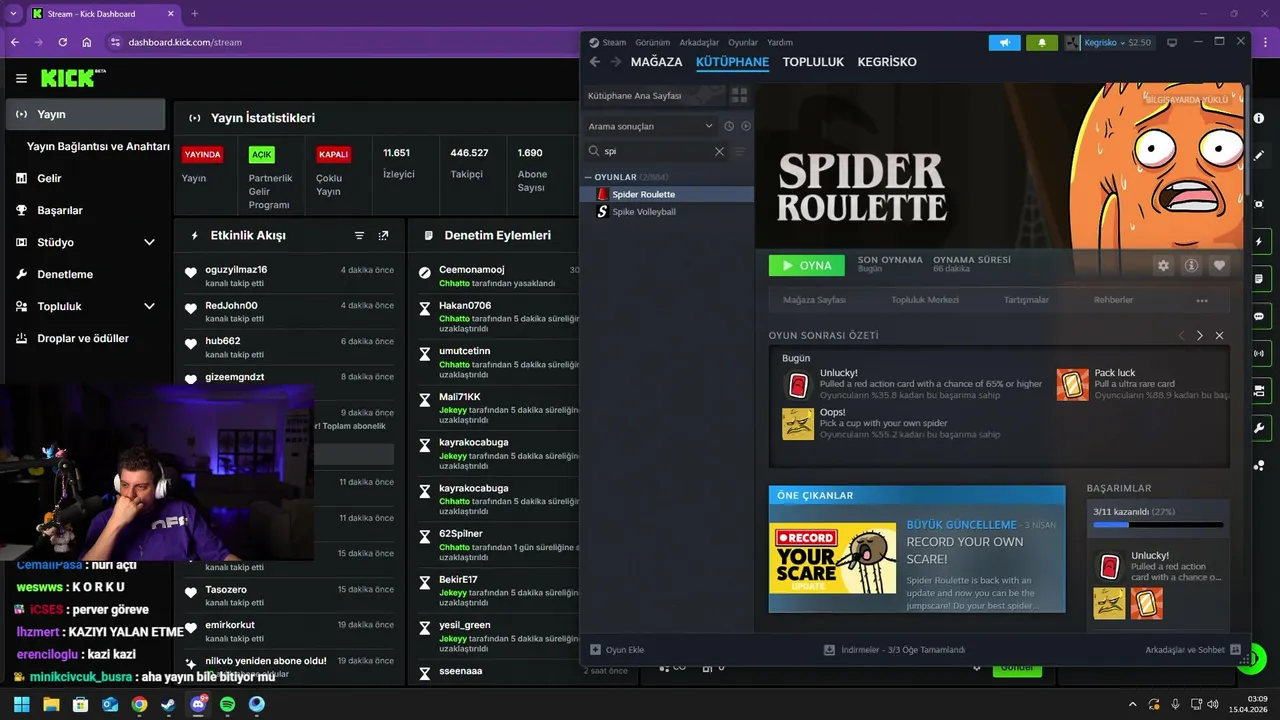The width and height of the screenshot is (1280, 720).
Task: Open Kütüphane Ana Sayfası button
Action: pyautogui.click(x=653, y=96)
